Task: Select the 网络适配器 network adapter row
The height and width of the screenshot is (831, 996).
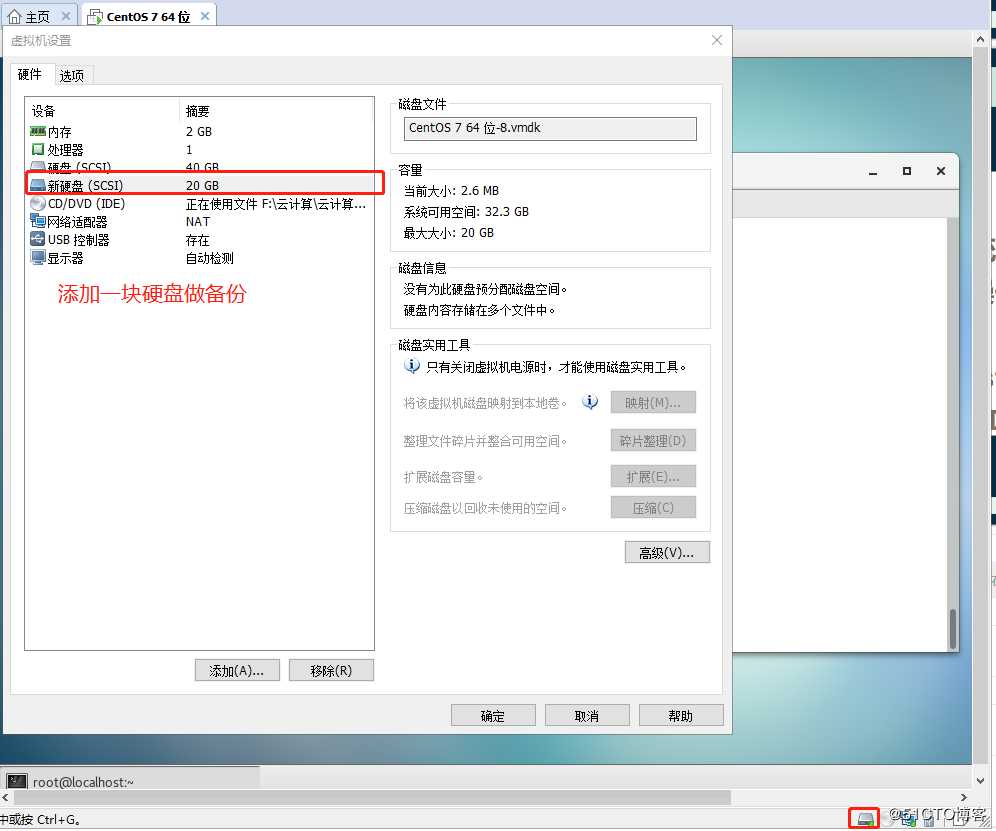Action: (x=199, y=222)
